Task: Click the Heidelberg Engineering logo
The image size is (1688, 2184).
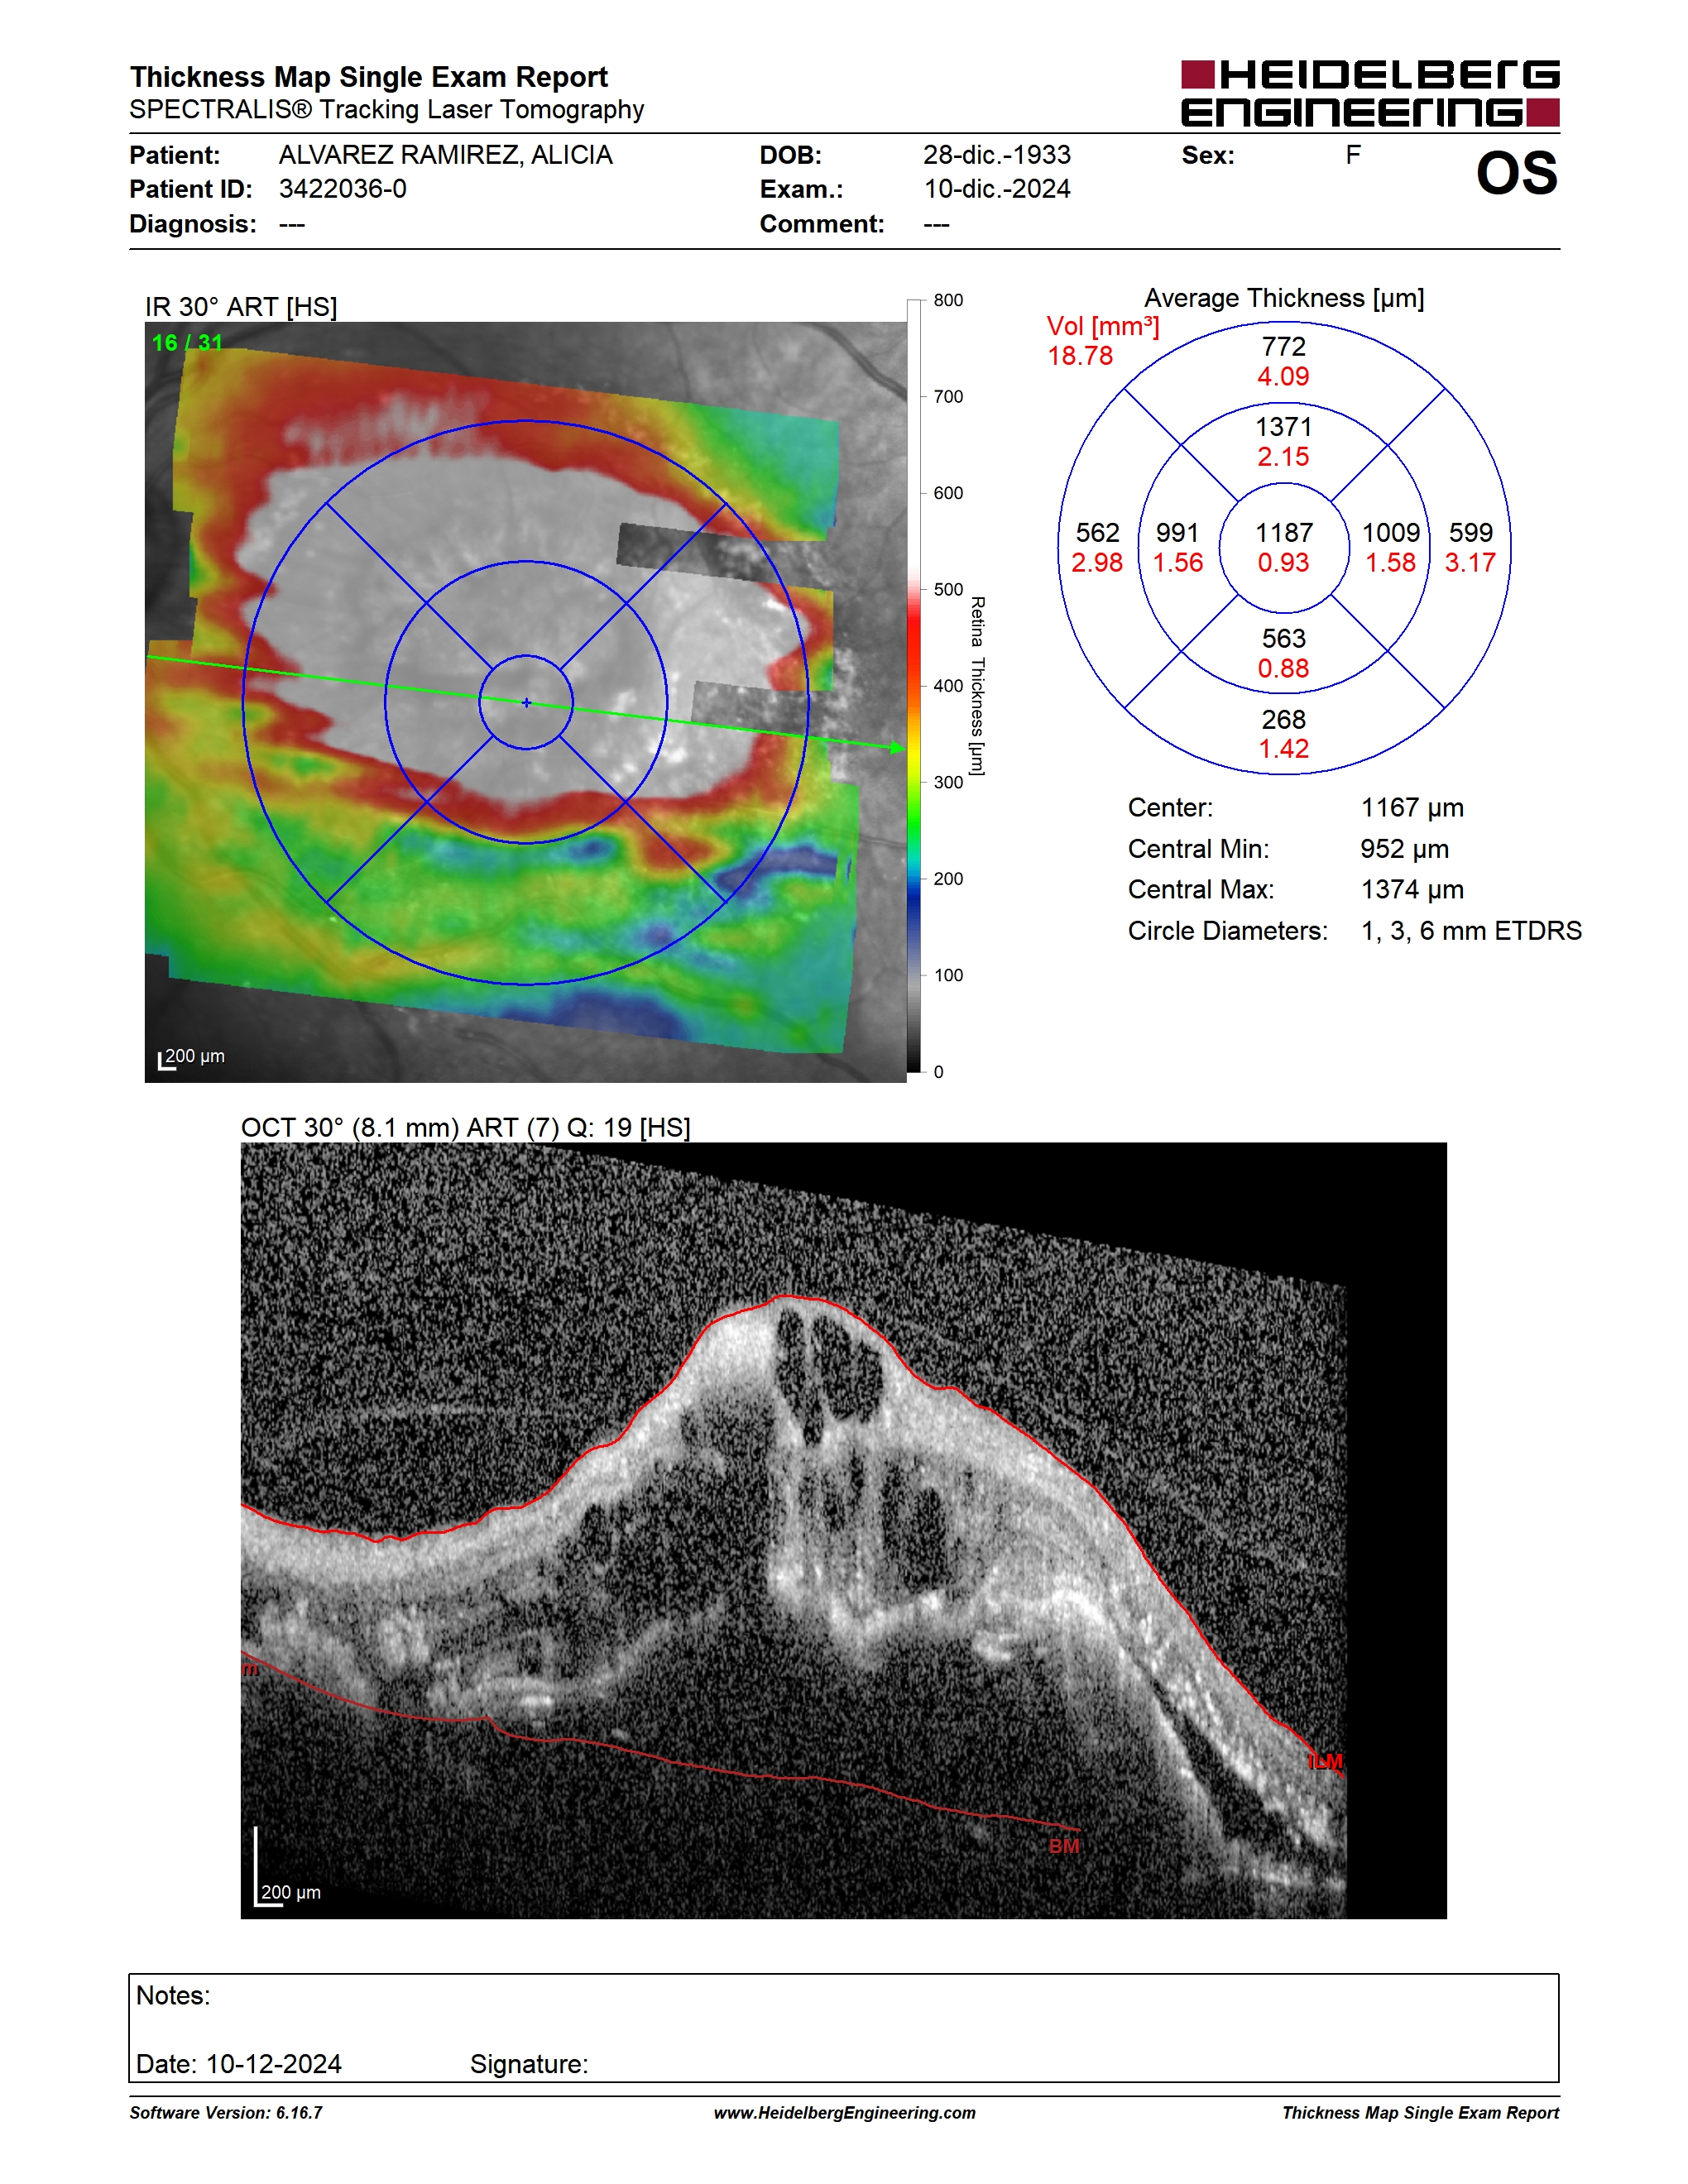Action: tap(1370, 94)
